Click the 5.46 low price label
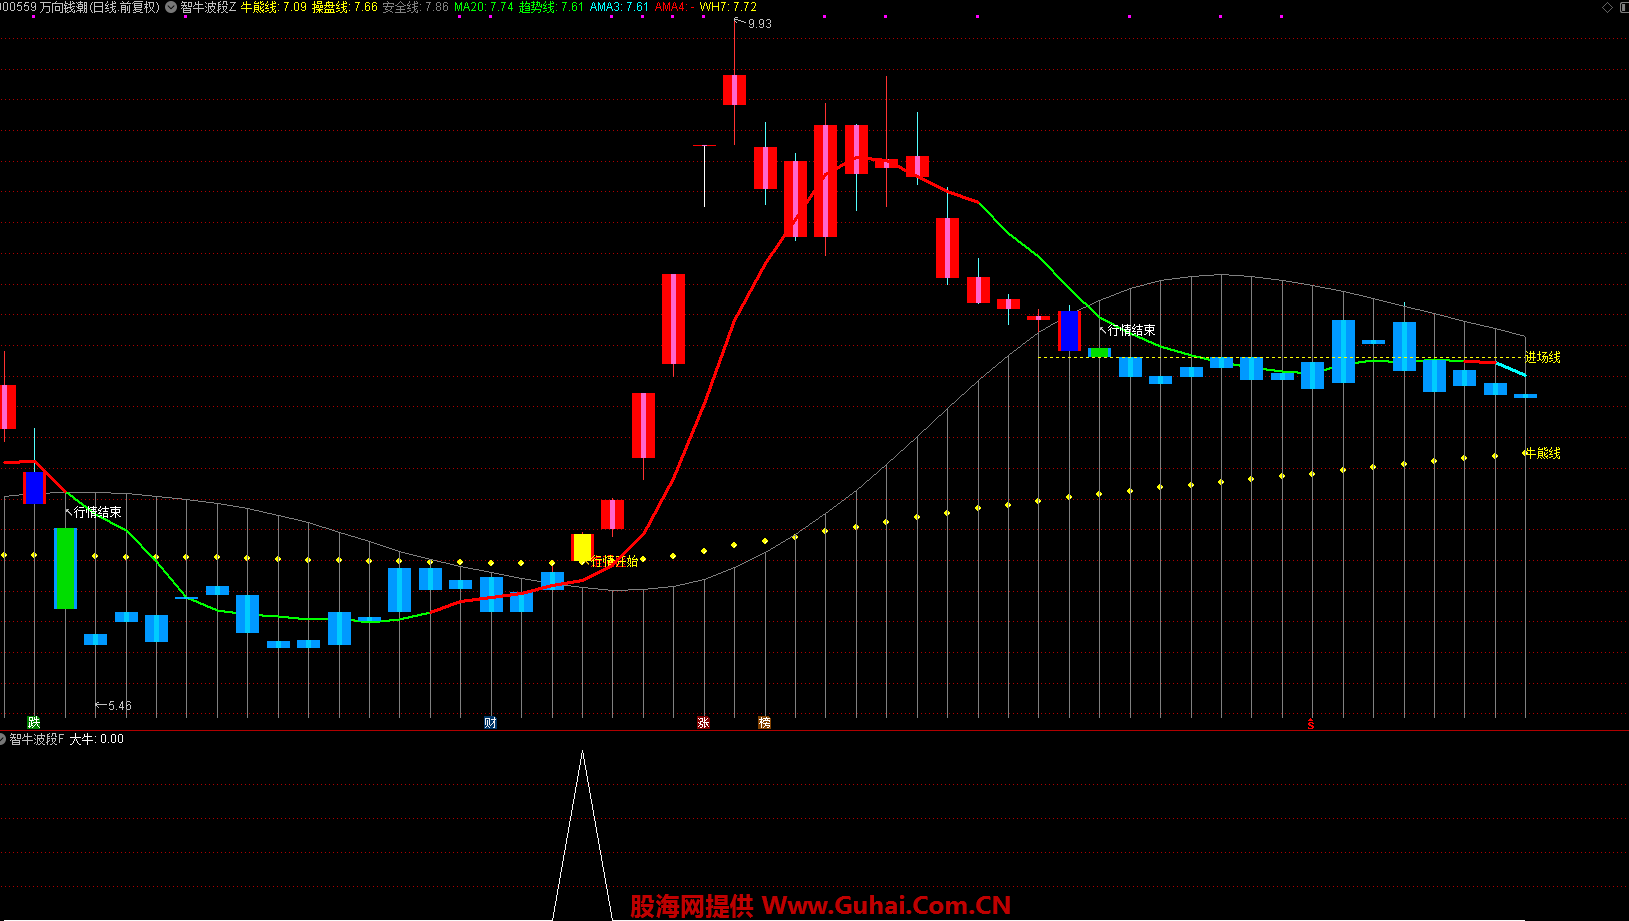1629x921 pixels. [x=120, y=706]
